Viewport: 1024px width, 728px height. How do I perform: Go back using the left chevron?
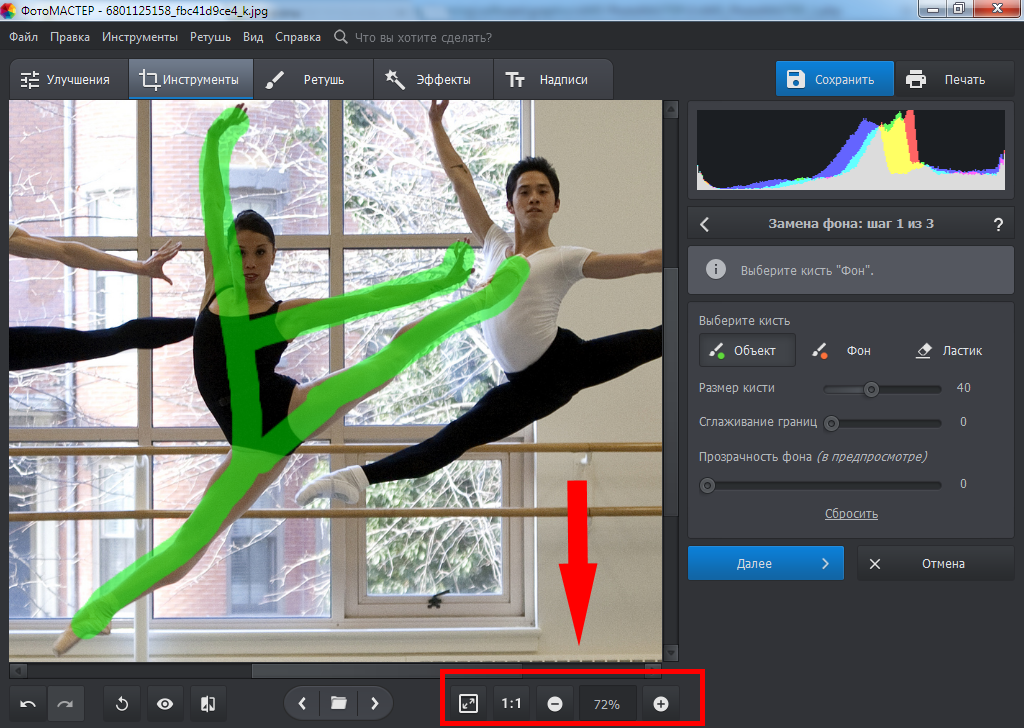(704, 224)
